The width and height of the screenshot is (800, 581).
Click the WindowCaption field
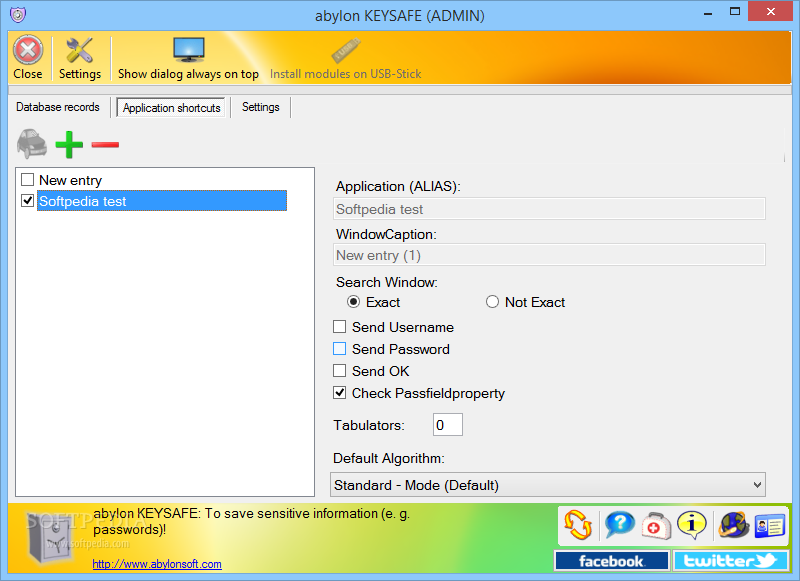pos(549,255)
